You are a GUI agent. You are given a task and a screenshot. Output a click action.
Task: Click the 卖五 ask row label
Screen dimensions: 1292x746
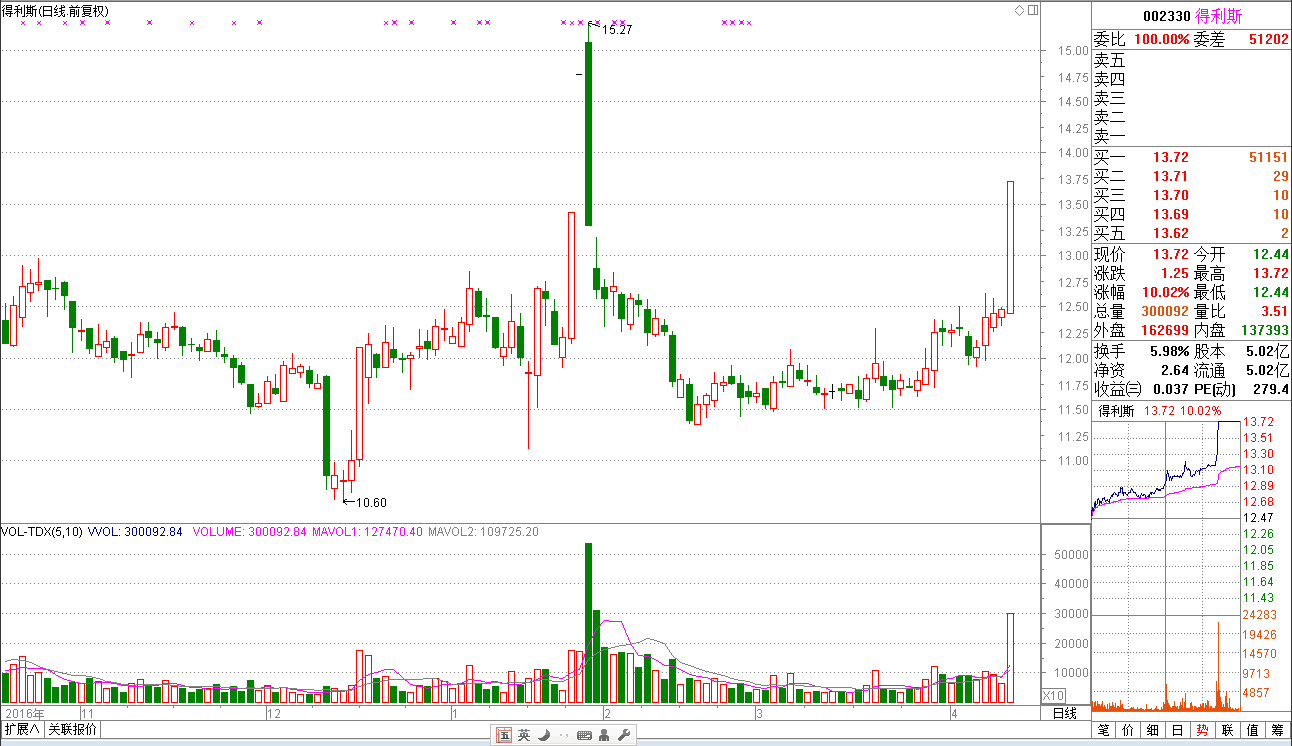click(x=1109, y=60)
